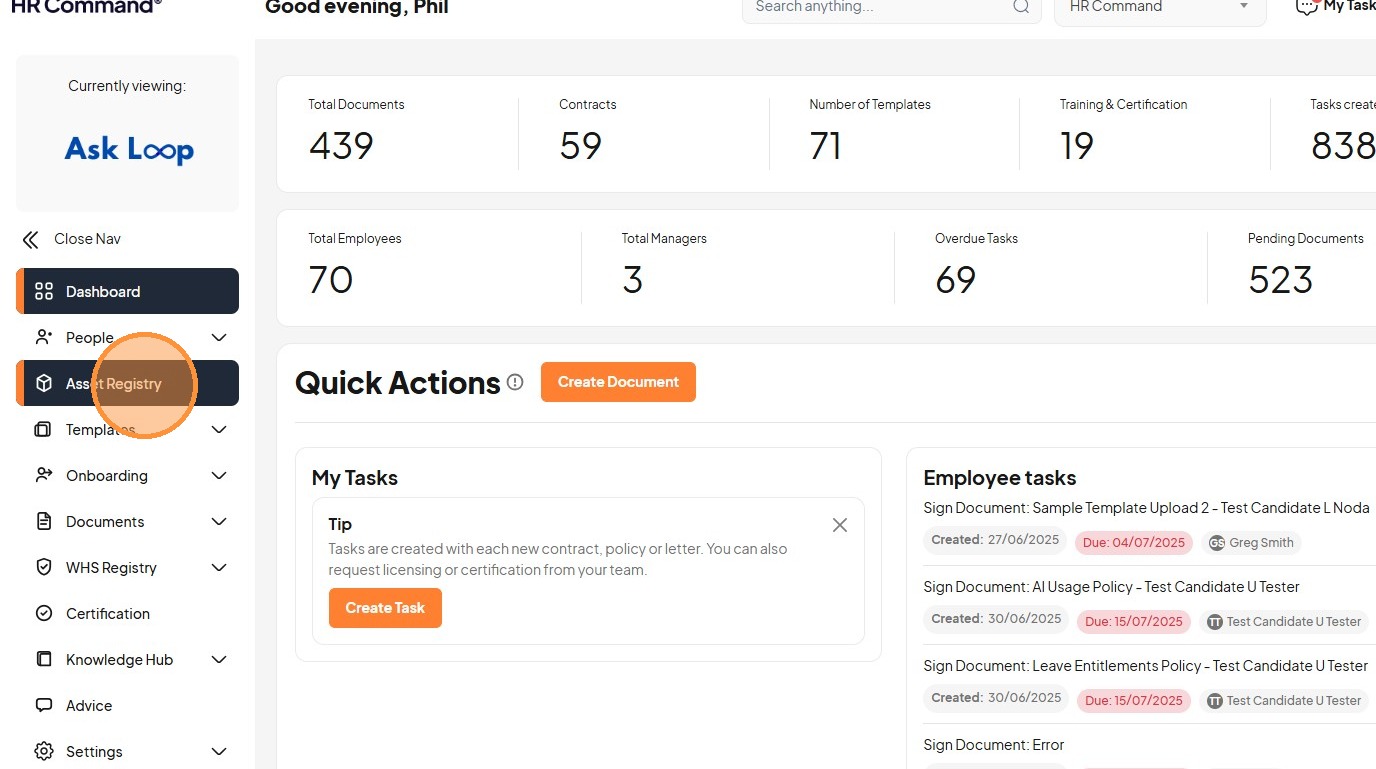
Task: Click the Quick Actions info icon
Action: tap(515, 382)
